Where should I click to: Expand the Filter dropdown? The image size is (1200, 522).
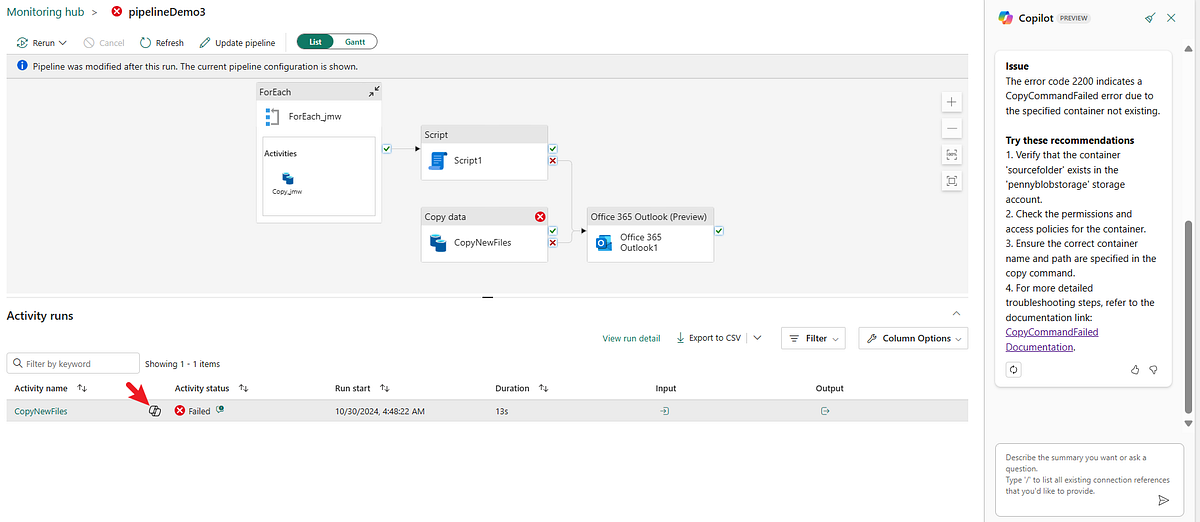click(813, 338)
